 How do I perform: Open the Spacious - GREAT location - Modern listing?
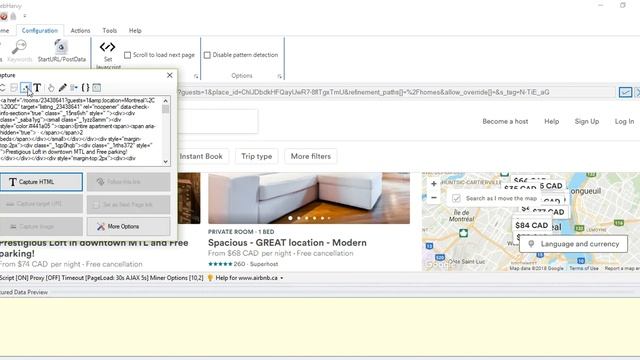tap(287, 242)
